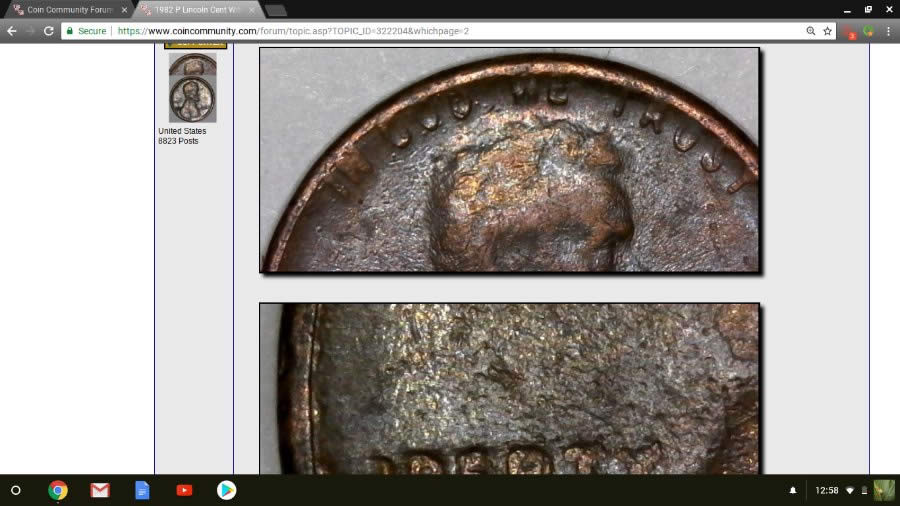
Task: Open notifications bell in system tray
Action: 793,491
